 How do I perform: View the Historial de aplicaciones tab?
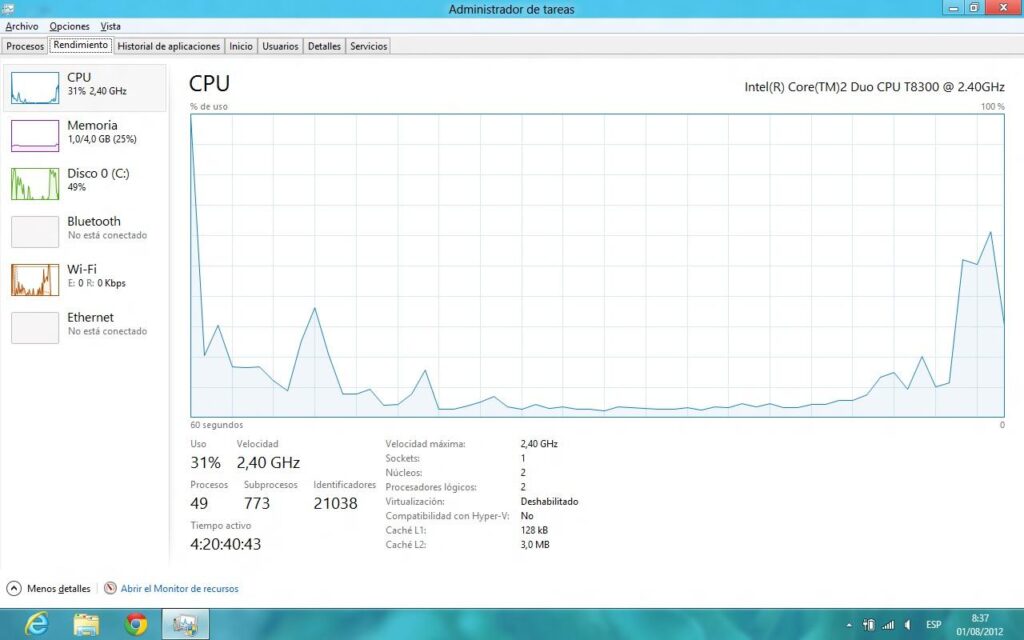coord(166,45)
